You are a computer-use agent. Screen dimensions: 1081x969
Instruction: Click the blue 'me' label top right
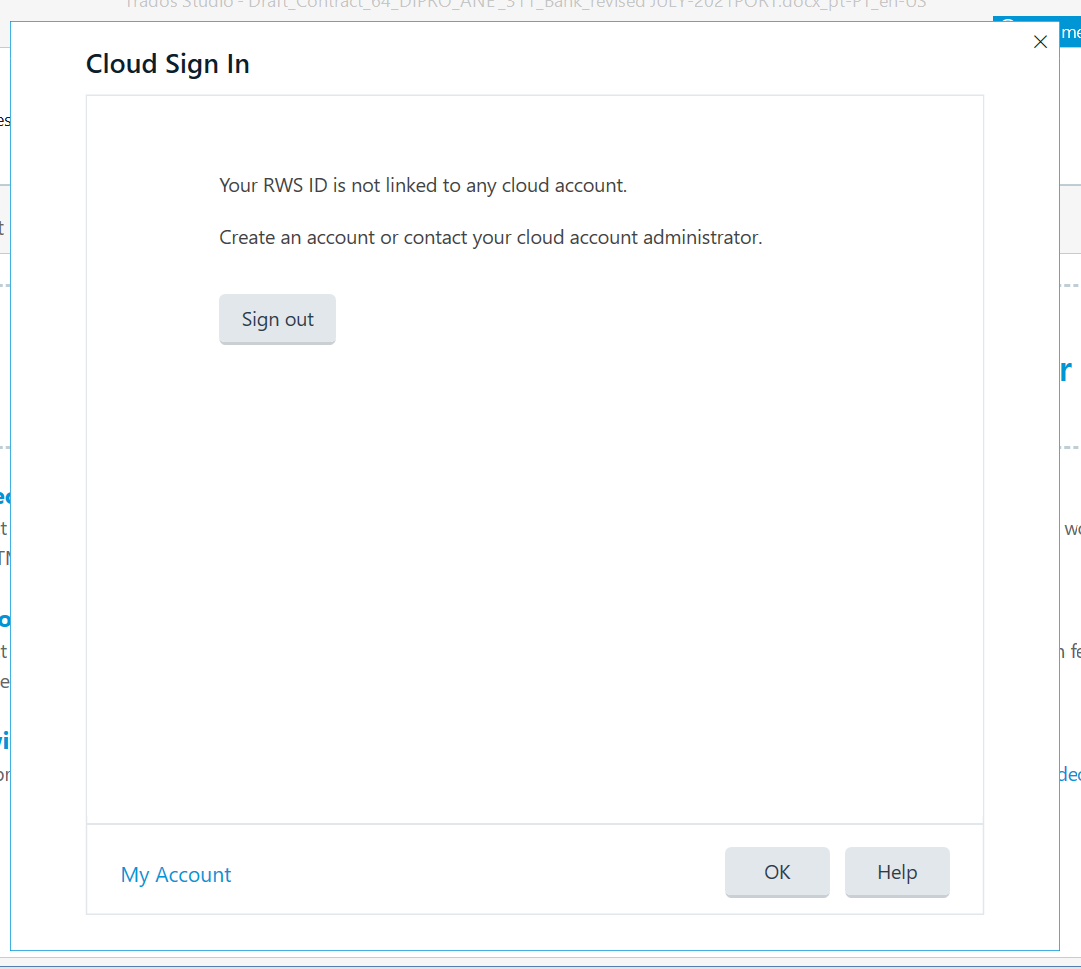(x=1072, y=32)
